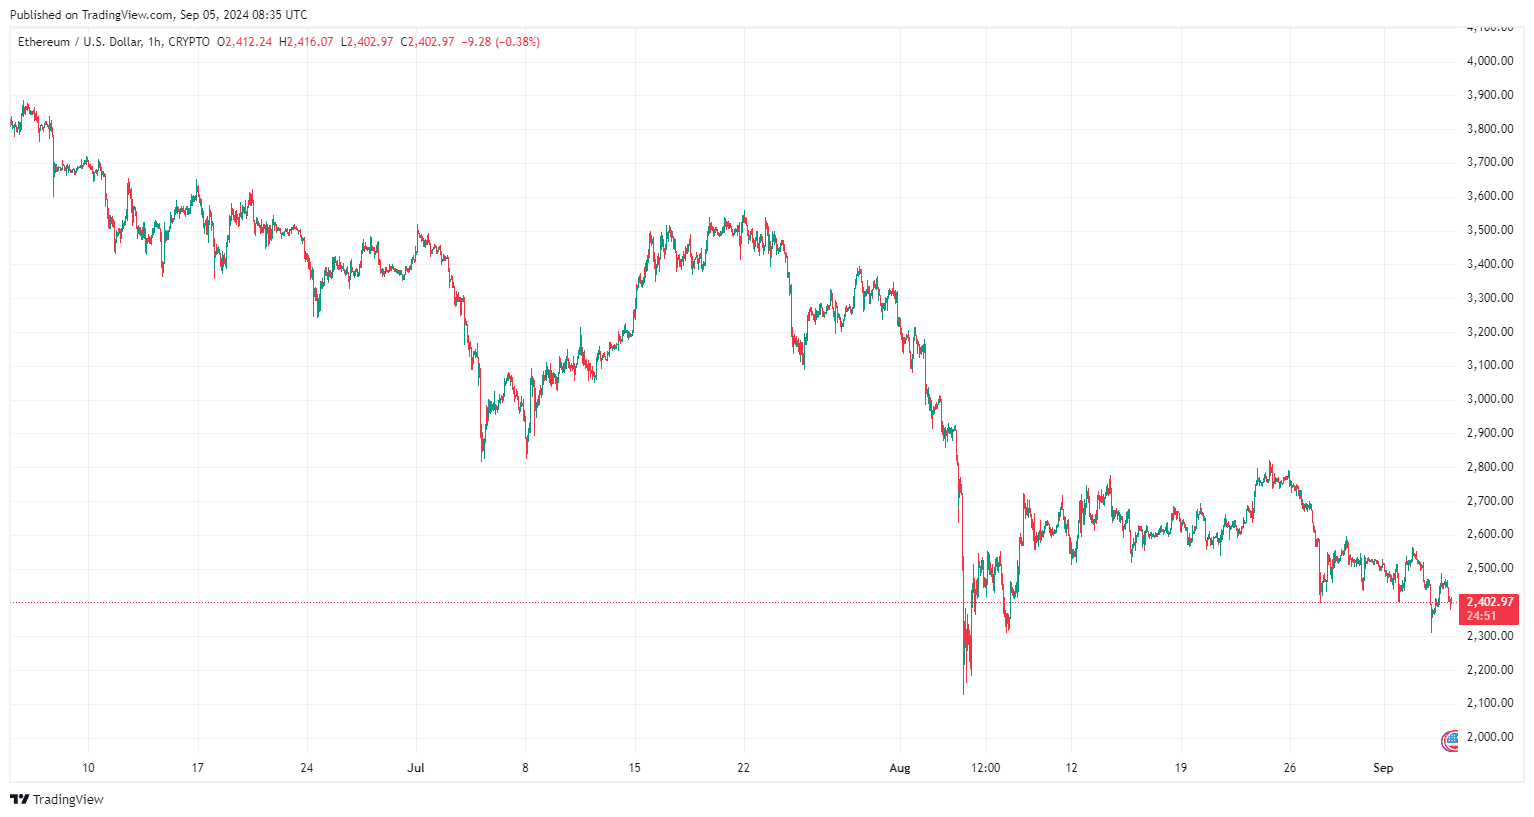Click the date label 24 on the time axis

pyautogui.click(x=307, y=768)
